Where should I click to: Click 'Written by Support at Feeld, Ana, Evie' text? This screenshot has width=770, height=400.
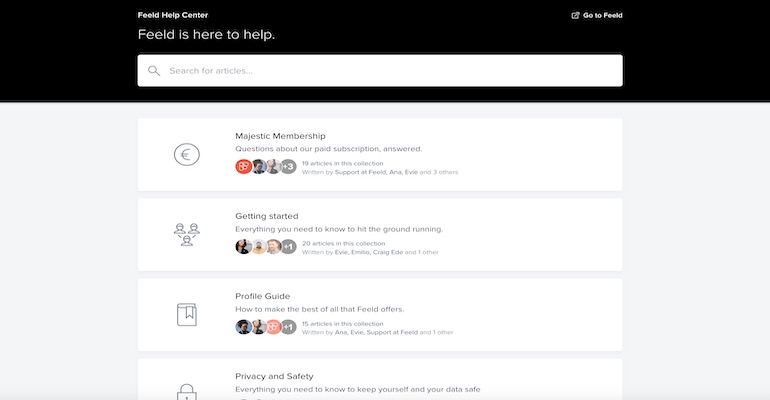[x=360, y=172]
